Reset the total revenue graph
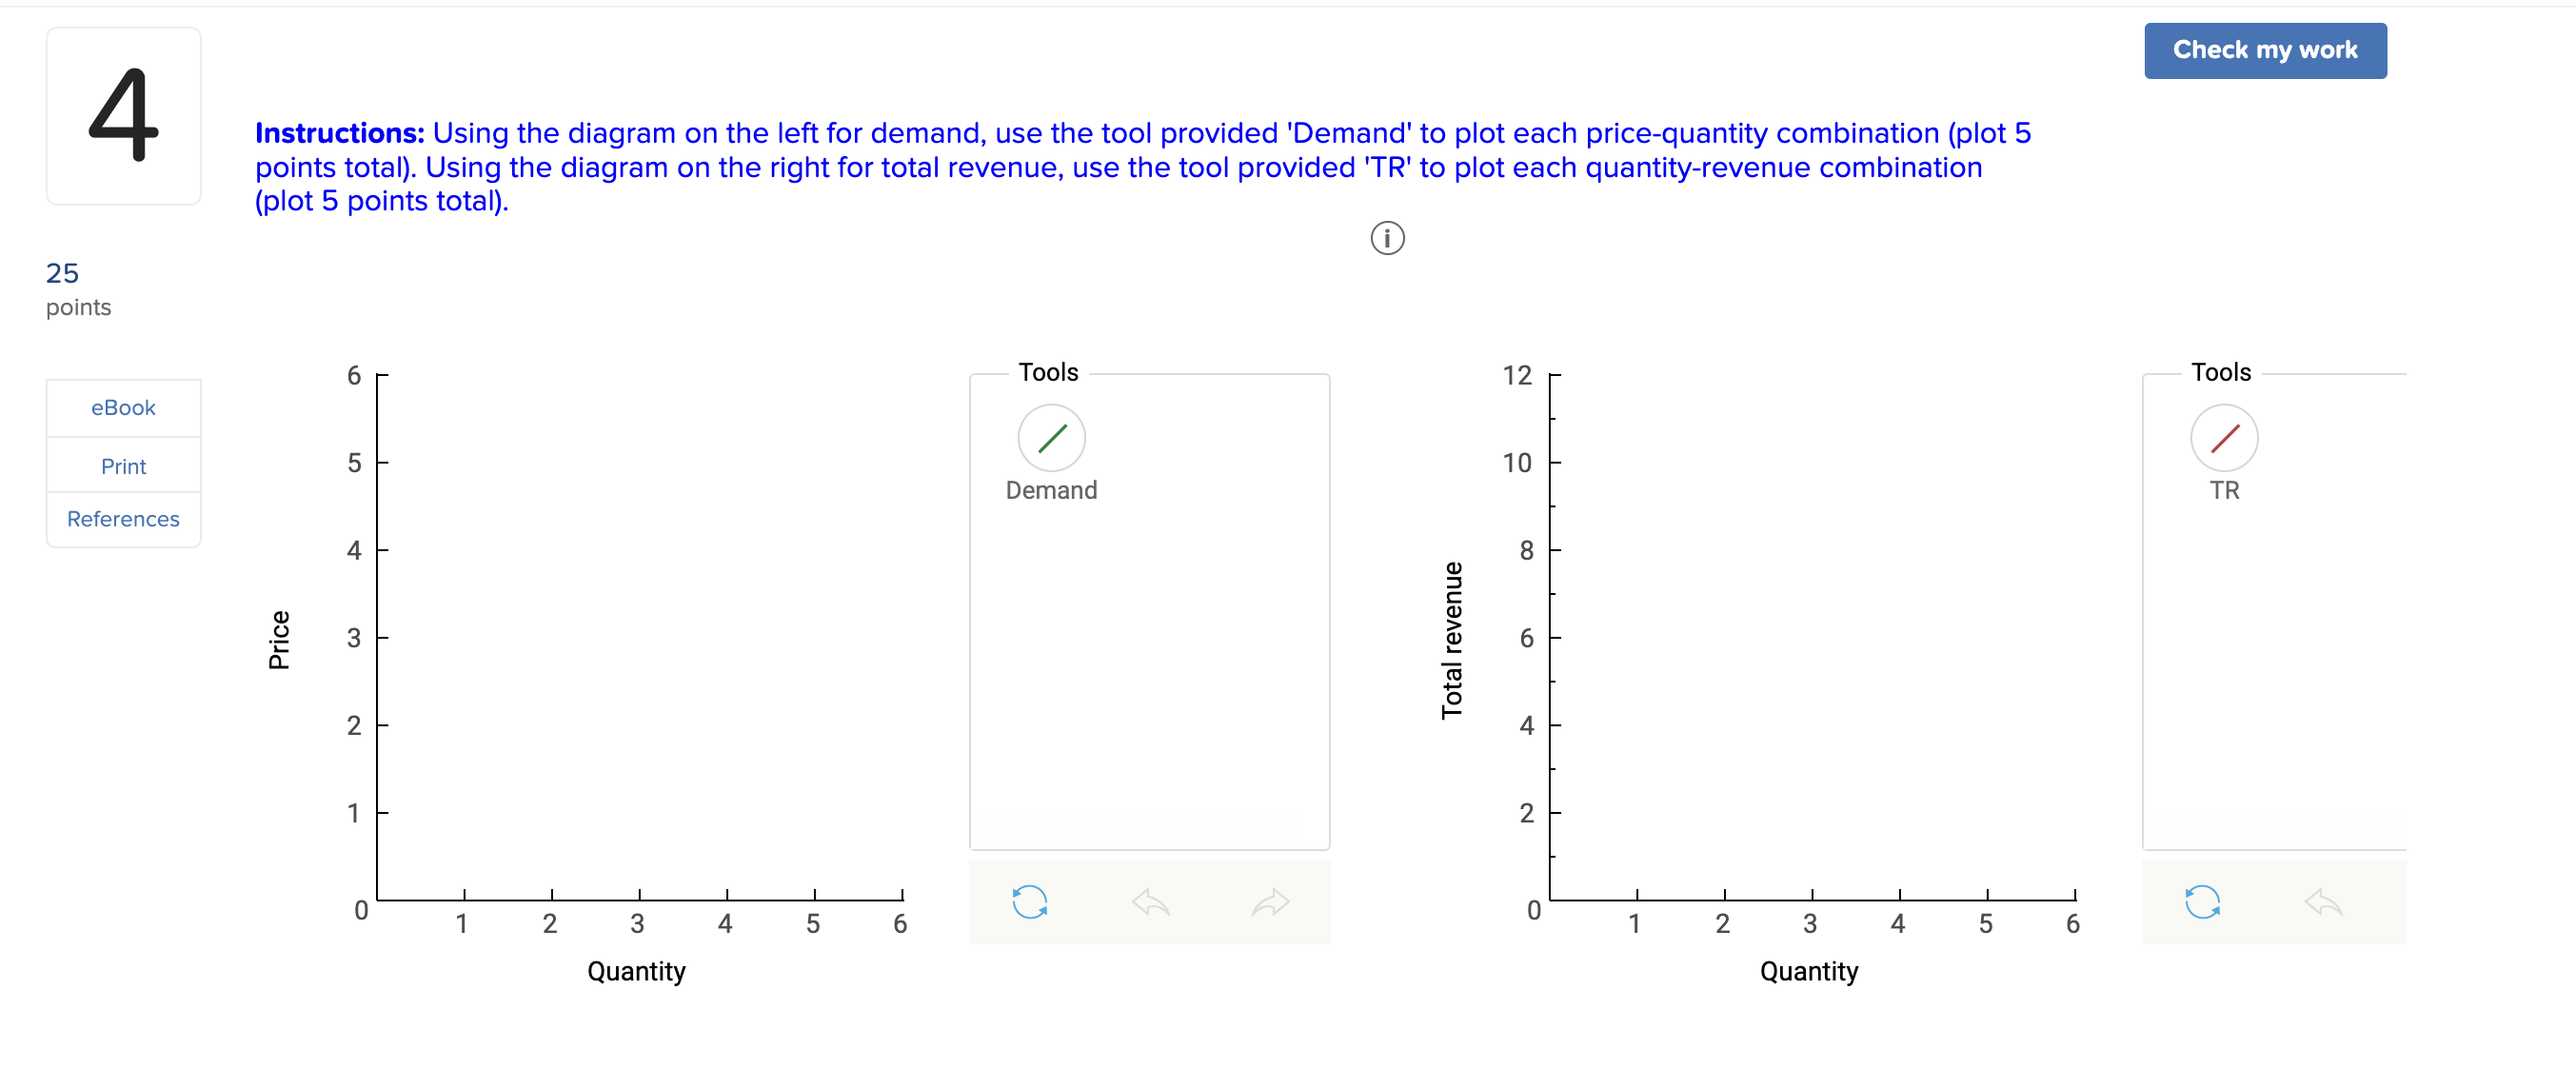The width and height of the screenshot is (2576, 1089). coord(2202,902)
